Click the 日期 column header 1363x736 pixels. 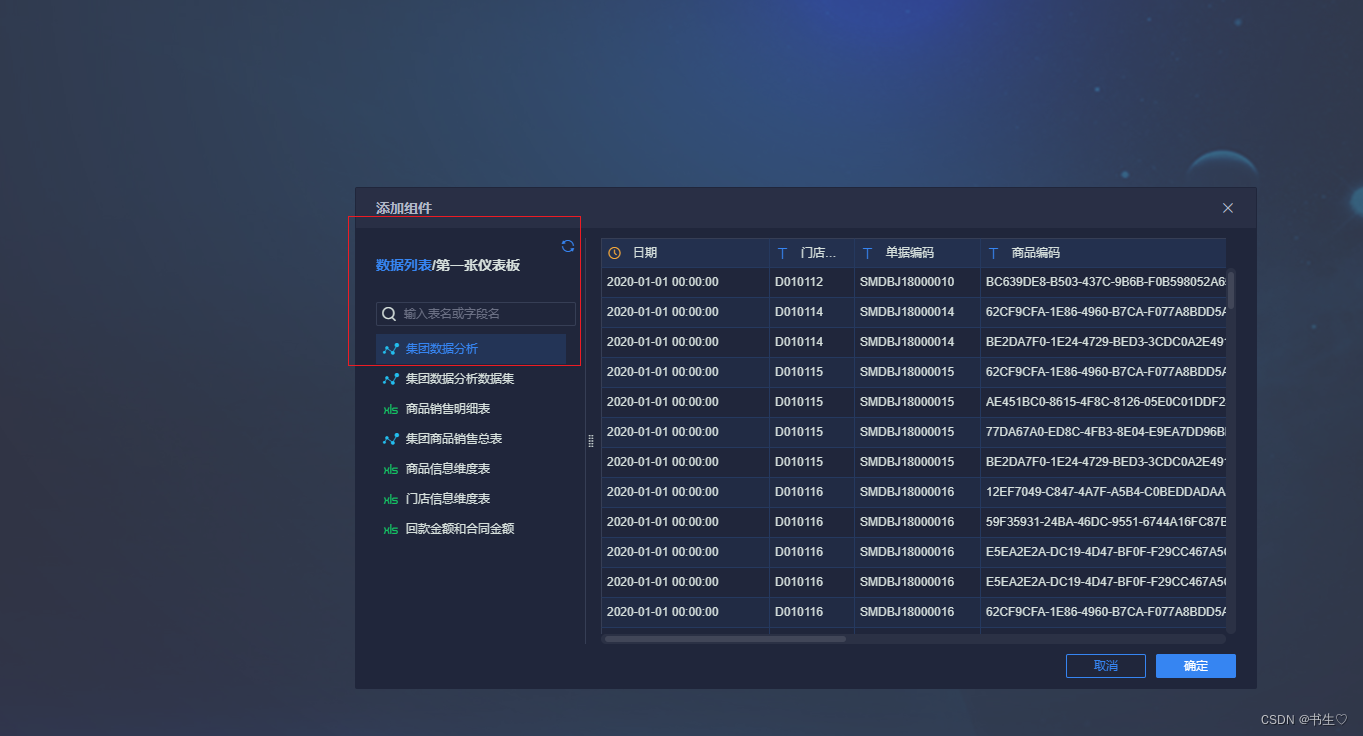685,253
